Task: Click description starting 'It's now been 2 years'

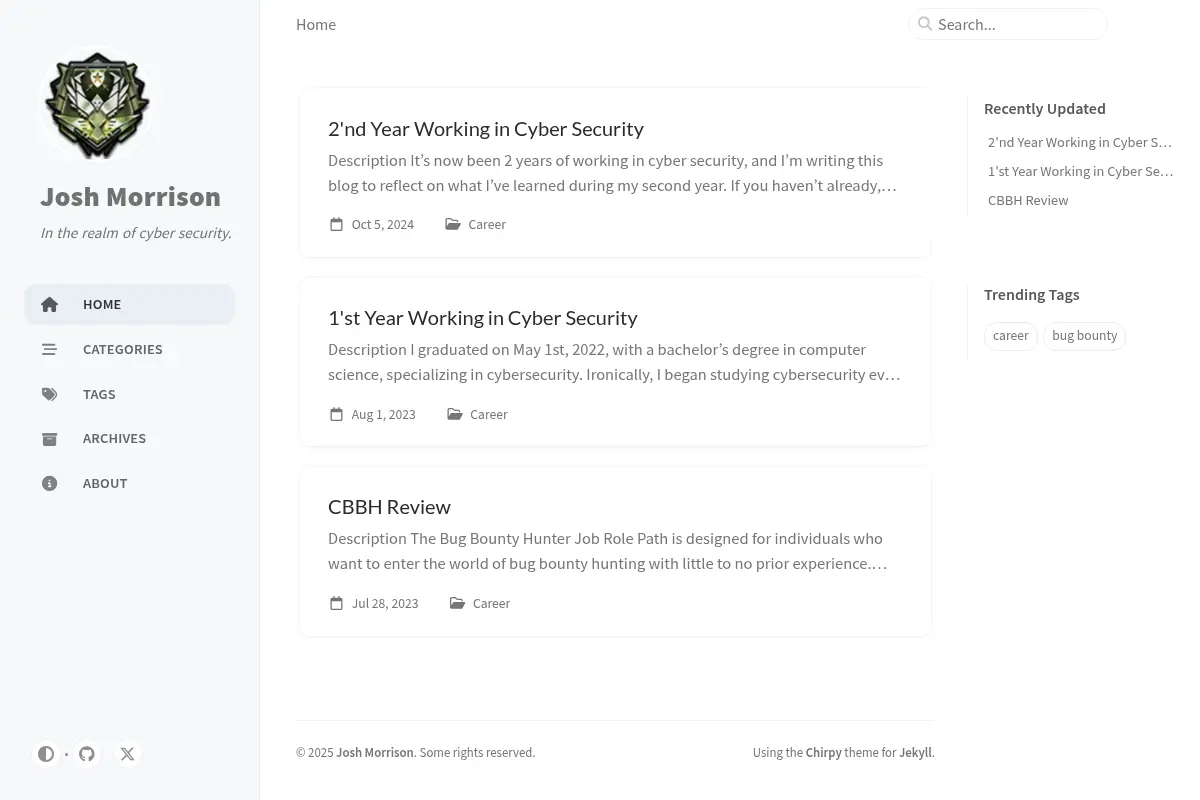Action: [x=614, y=173]
